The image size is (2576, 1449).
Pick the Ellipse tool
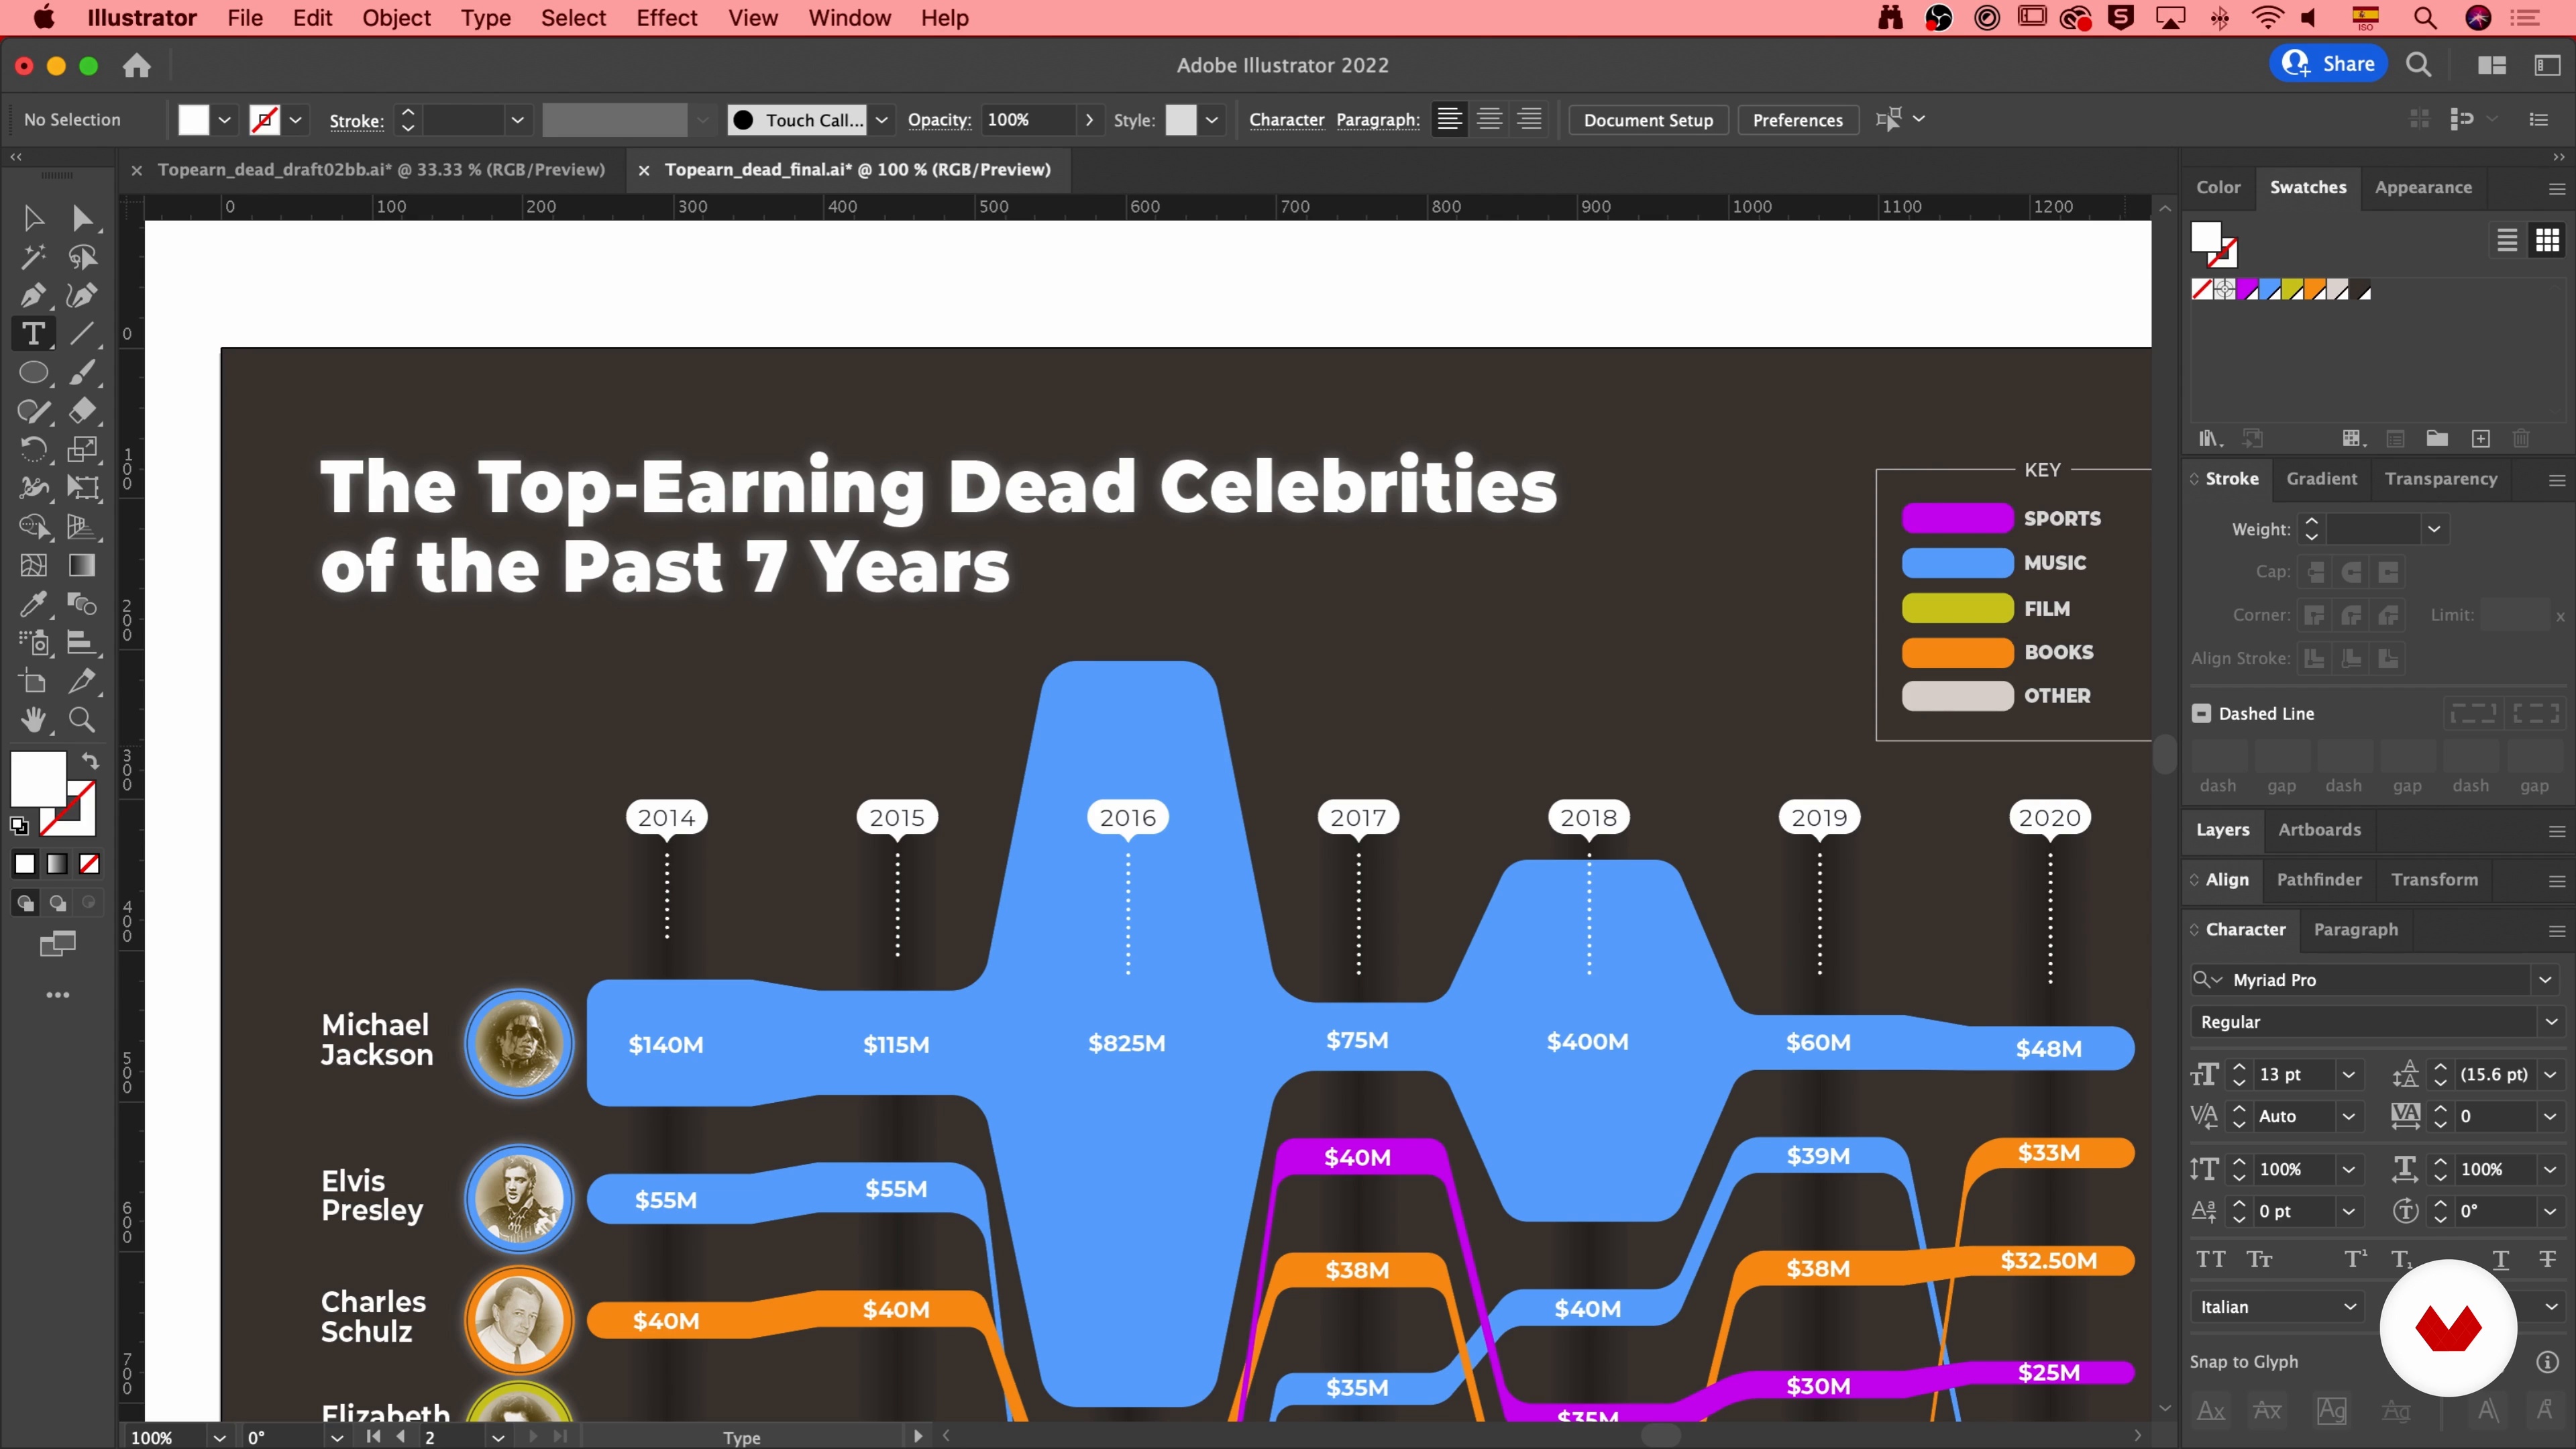33,372
